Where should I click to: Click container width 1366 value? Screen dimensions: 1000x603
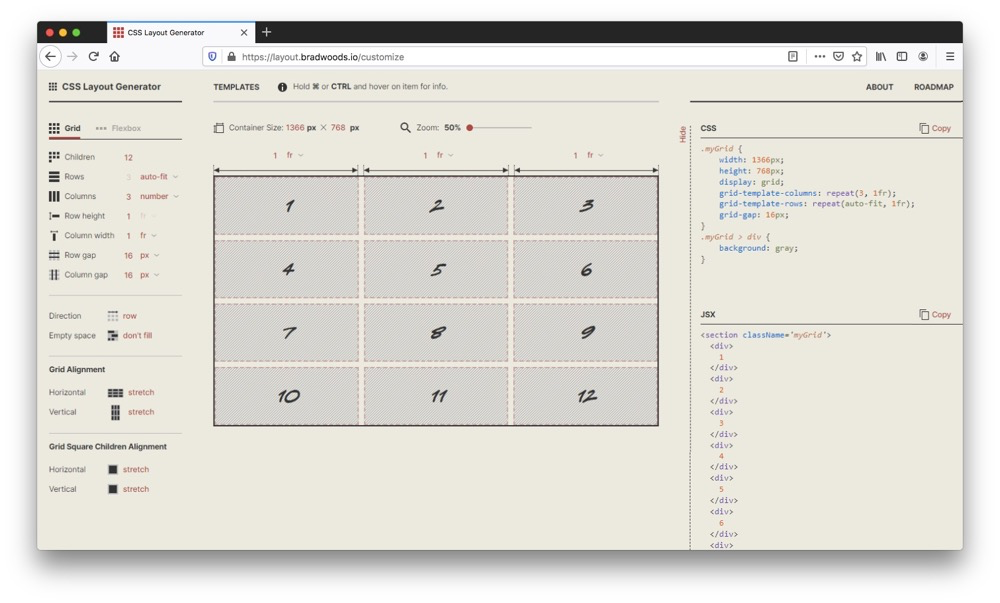[295, 127]
